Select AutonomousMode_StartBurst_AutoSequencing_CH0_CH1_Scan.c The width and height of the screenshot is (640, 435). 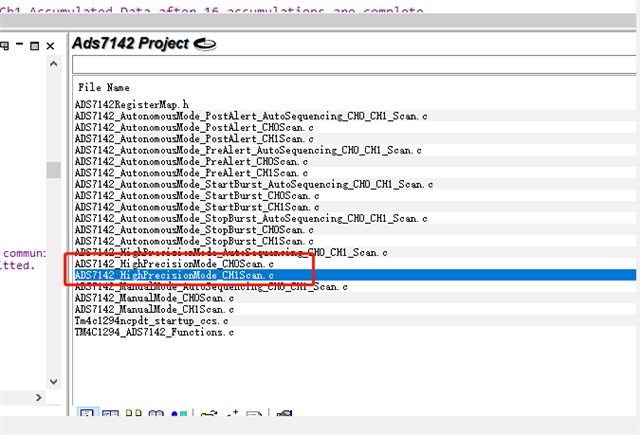(254, 184)
